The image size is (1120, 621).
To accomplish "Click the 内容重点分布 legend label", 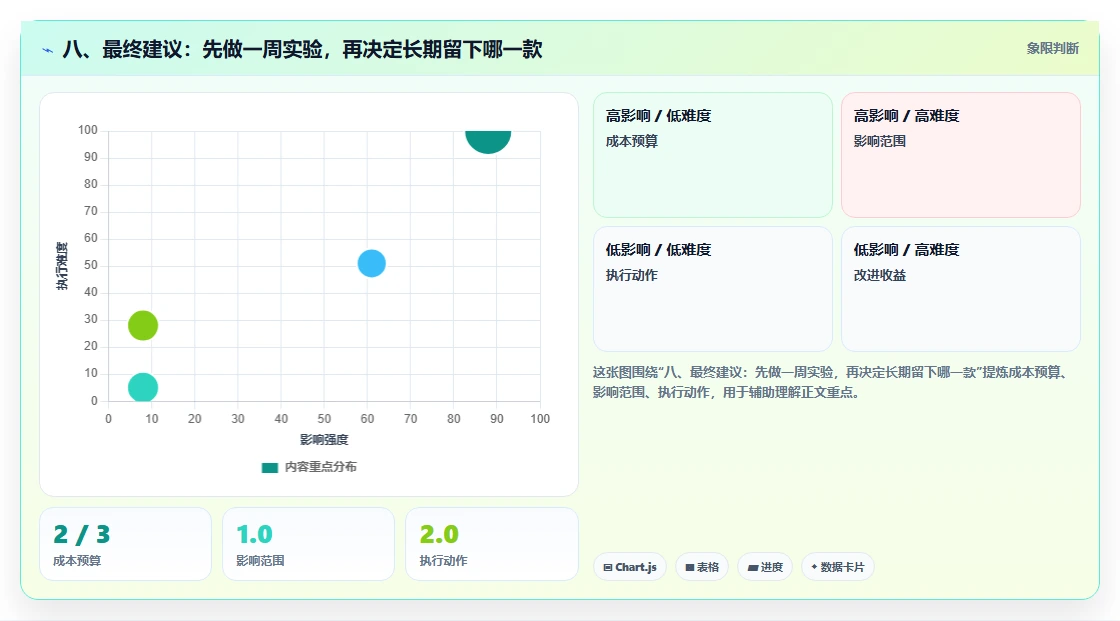I will 321,467.
